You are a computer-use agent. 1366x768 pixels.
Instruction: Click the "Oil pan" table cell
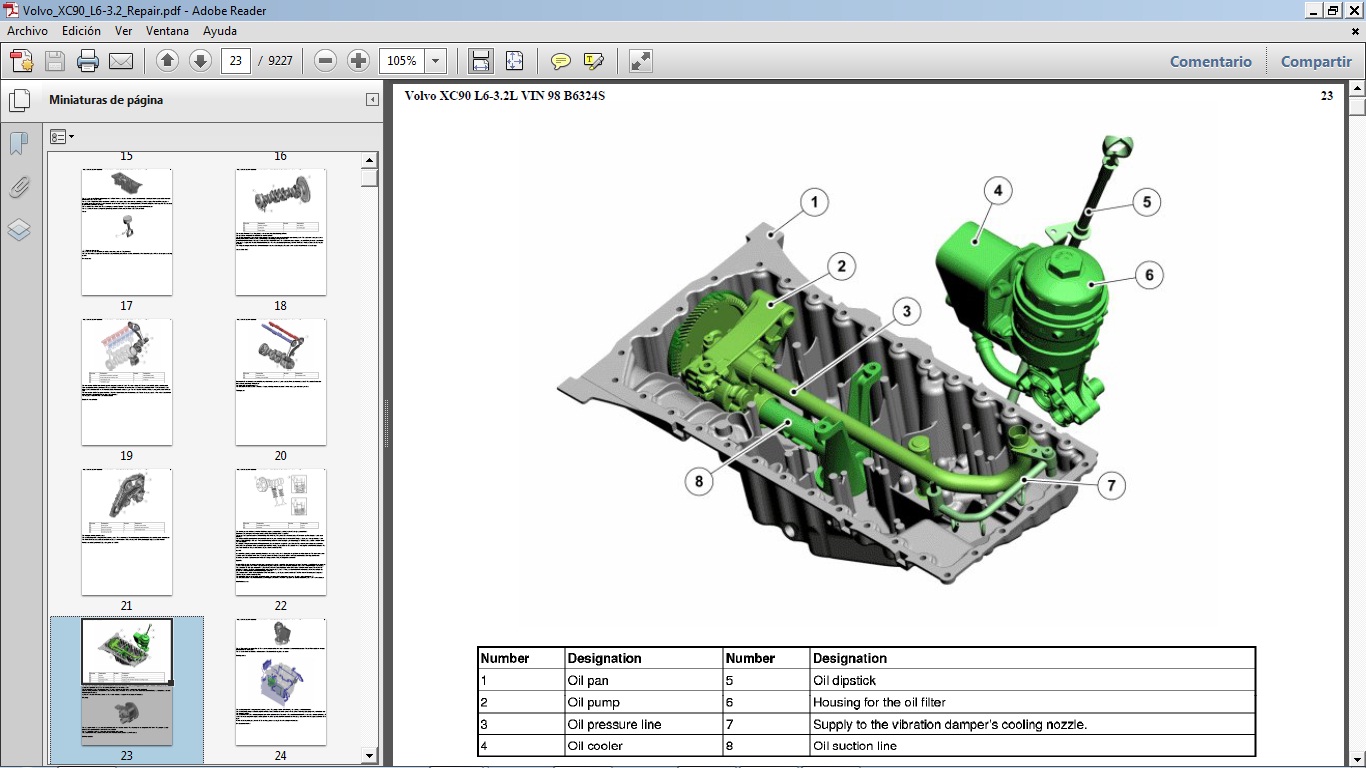[644, 680]
